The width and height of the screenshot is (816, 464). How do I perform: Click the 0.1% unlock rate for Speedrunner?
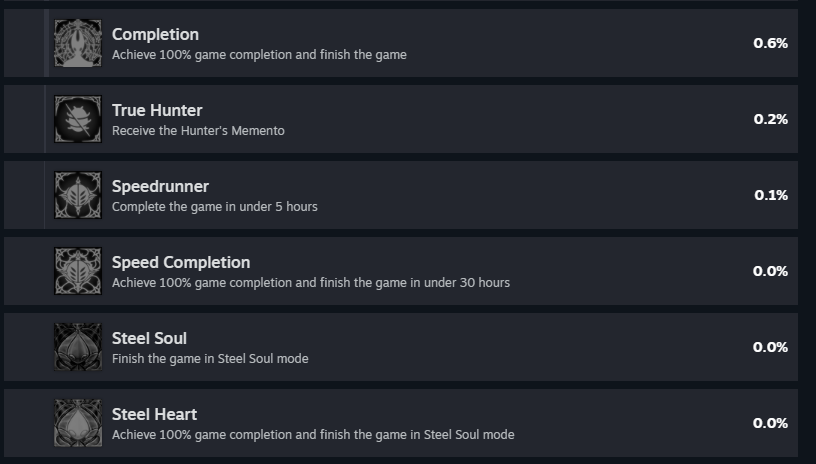(x=771, y=195)
